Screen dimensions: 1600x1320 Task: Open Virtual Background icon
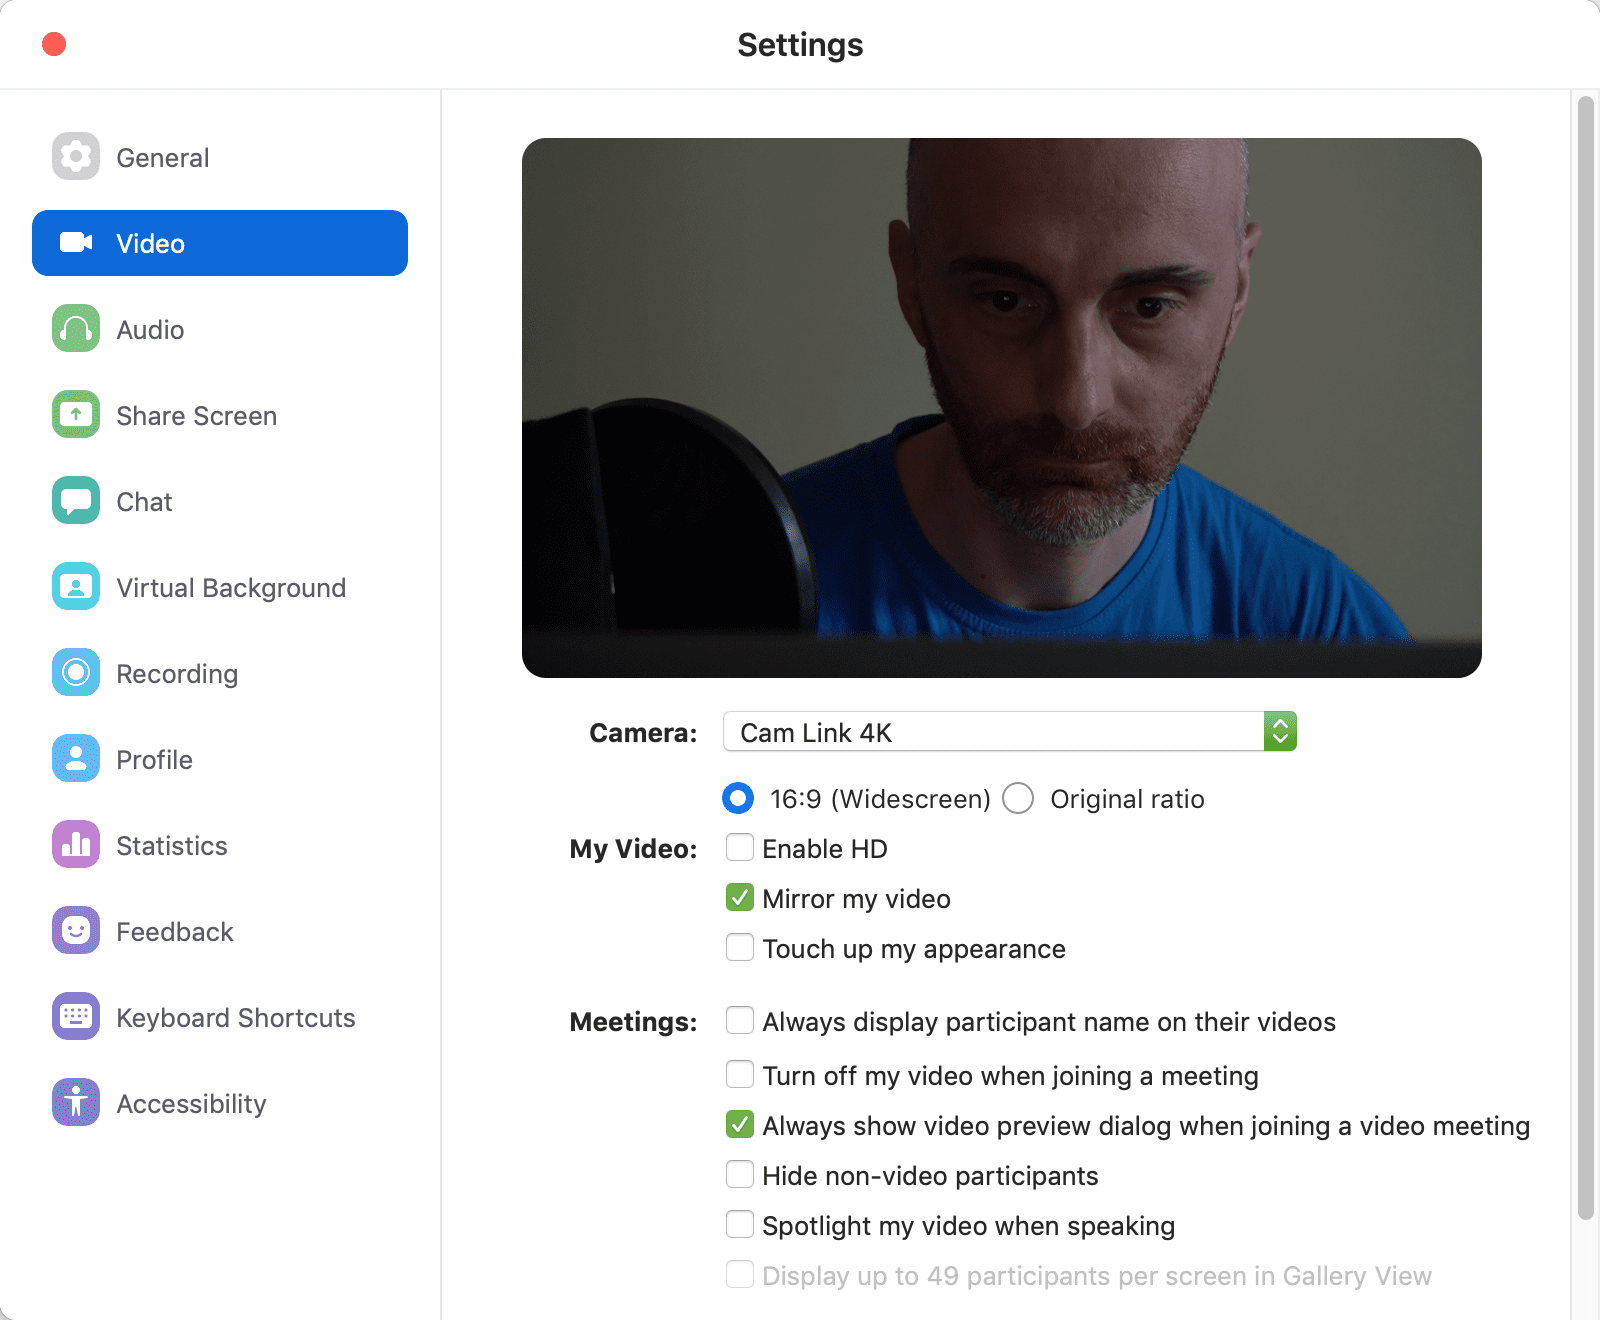[76, 587]
